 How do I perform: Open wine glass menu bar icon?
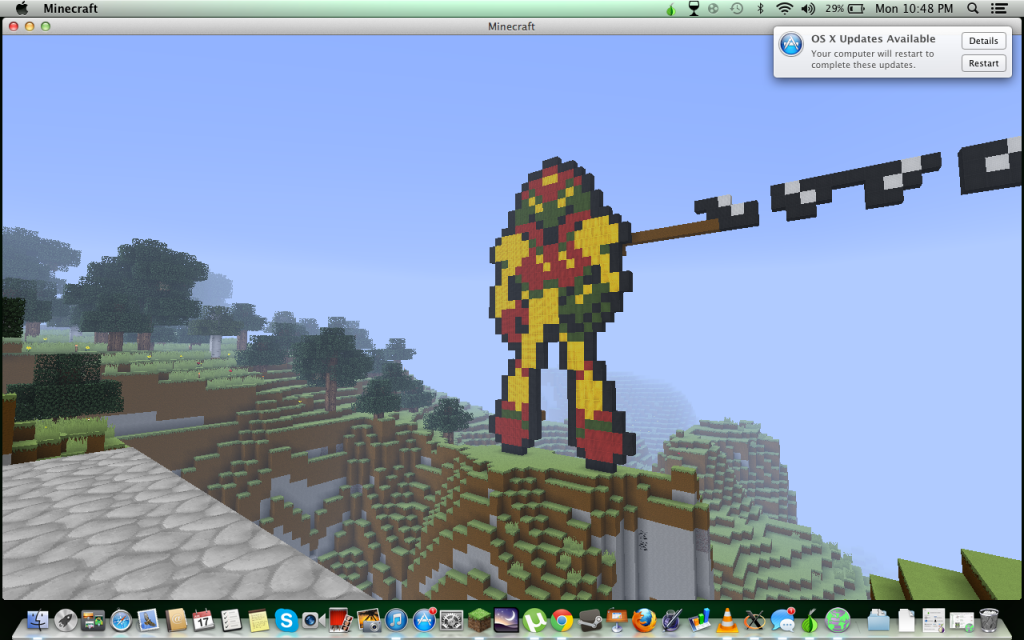pyautogui.click(x=694, y=8)
